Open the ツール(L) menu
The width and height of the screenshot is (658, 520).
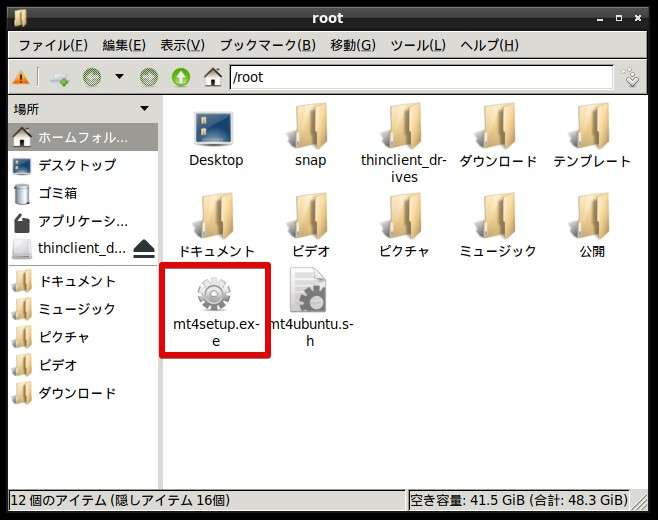click(418, 45)
